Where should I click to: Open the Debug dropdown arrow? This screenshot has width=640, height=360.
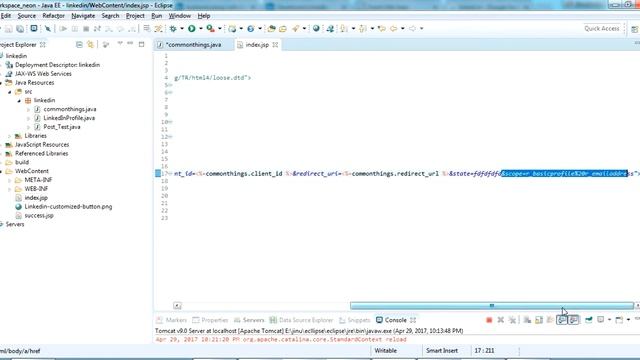(x=182, y=29)
